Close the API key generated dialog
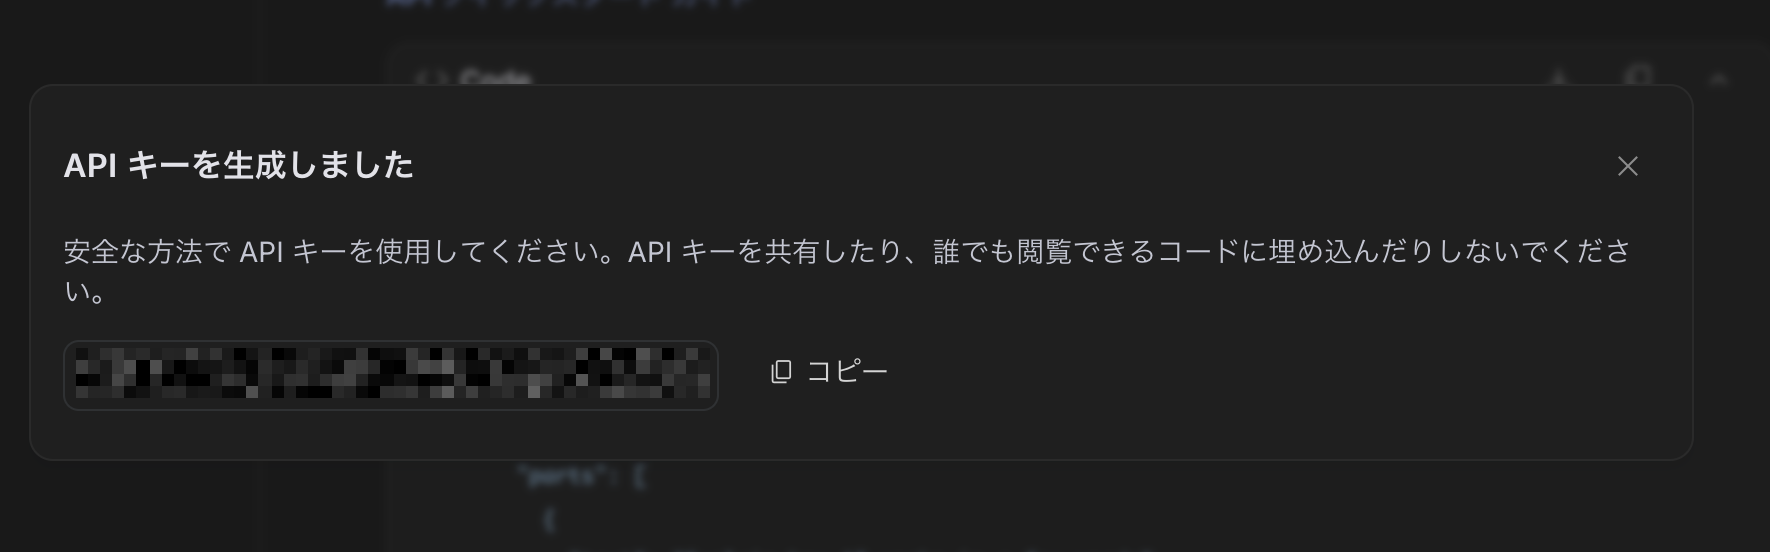This screenshot has width=1770, height=552. (x=1627, y=166)
